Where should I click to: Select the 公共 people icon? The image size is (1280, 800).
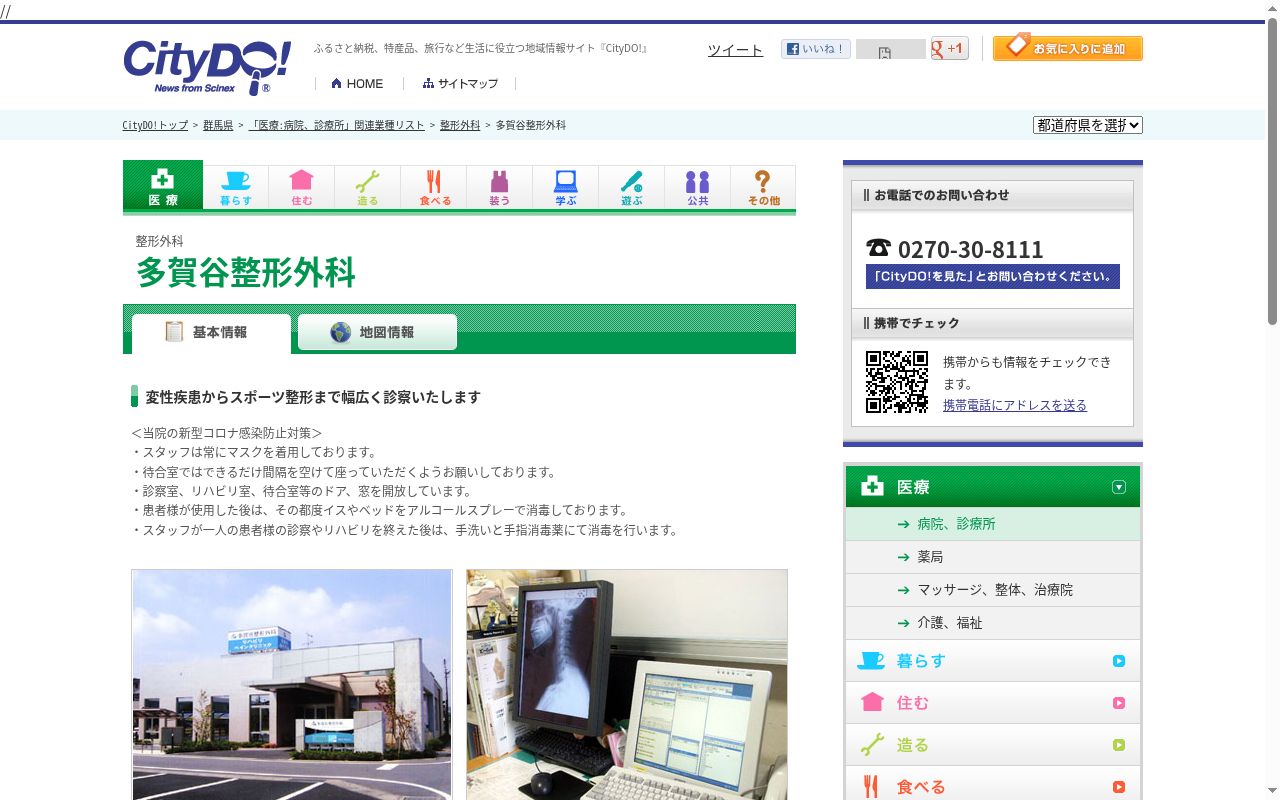pyautogui.click(x=698, y=187)
